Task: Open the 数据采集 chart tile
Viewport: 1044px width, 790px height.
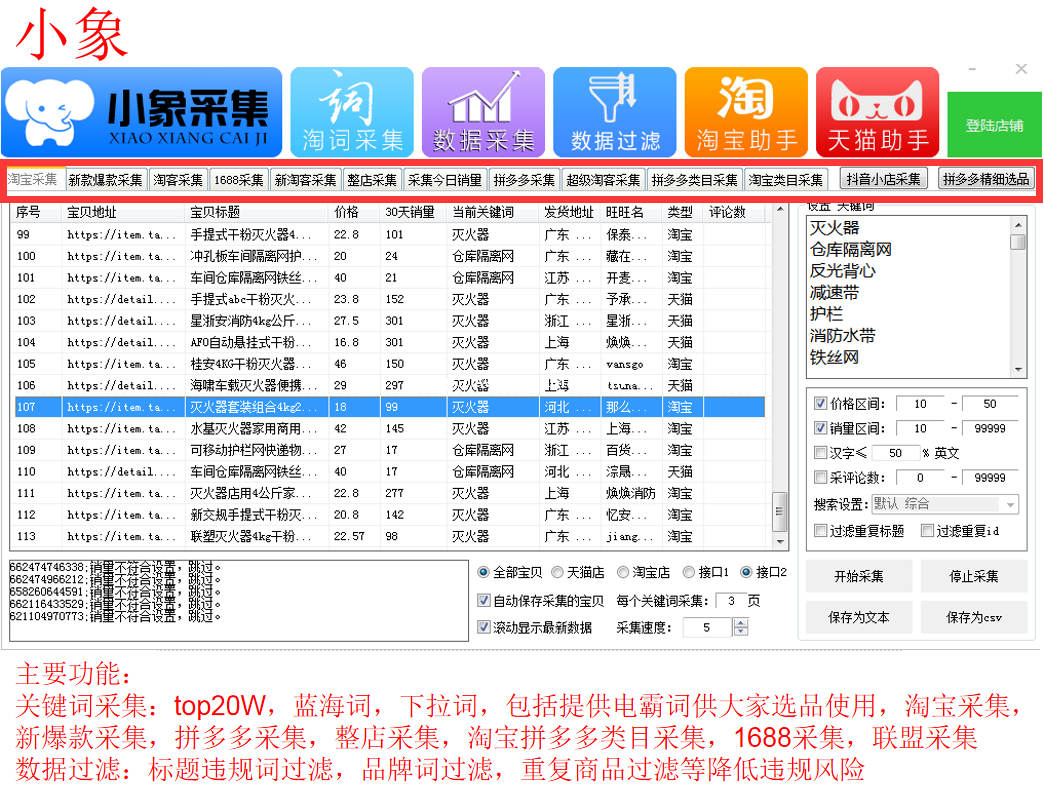Action: point(483,112)
